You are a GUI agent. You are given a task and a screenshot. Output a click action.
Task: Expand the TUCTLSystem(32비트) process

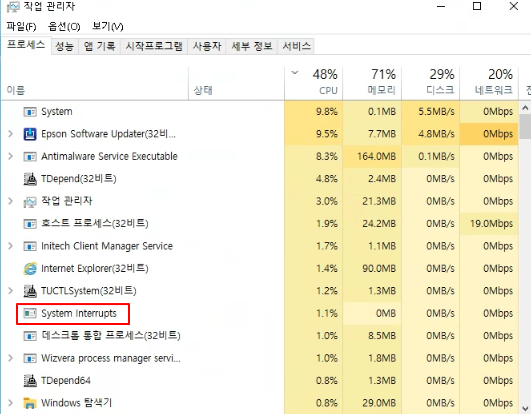10,291
